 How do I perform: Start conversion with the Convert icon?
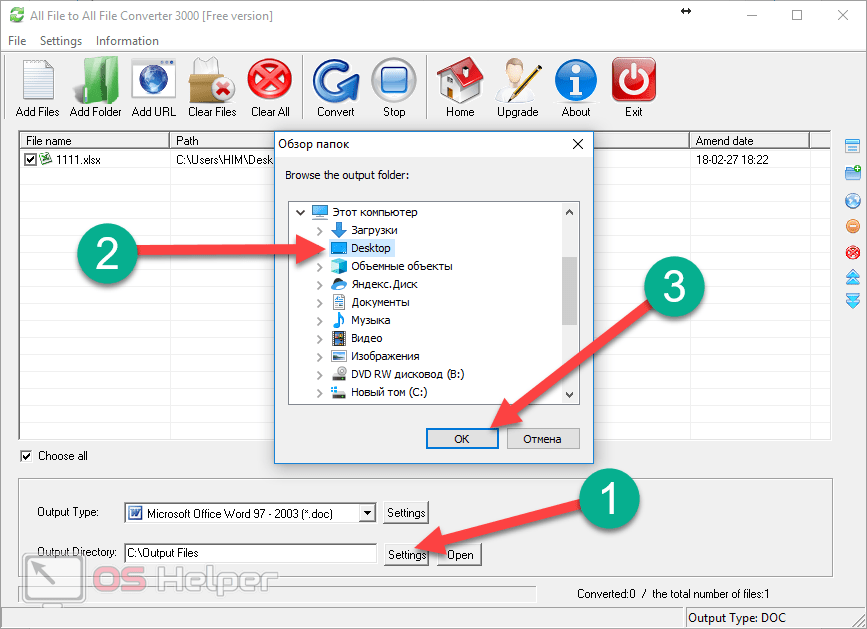tap(336, 81)
